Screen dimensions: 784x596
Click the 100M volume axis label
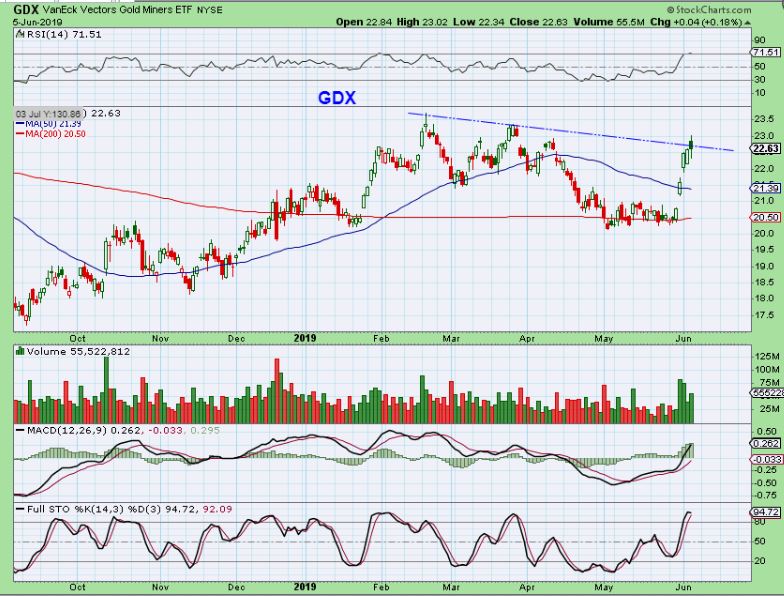[768, 370]
